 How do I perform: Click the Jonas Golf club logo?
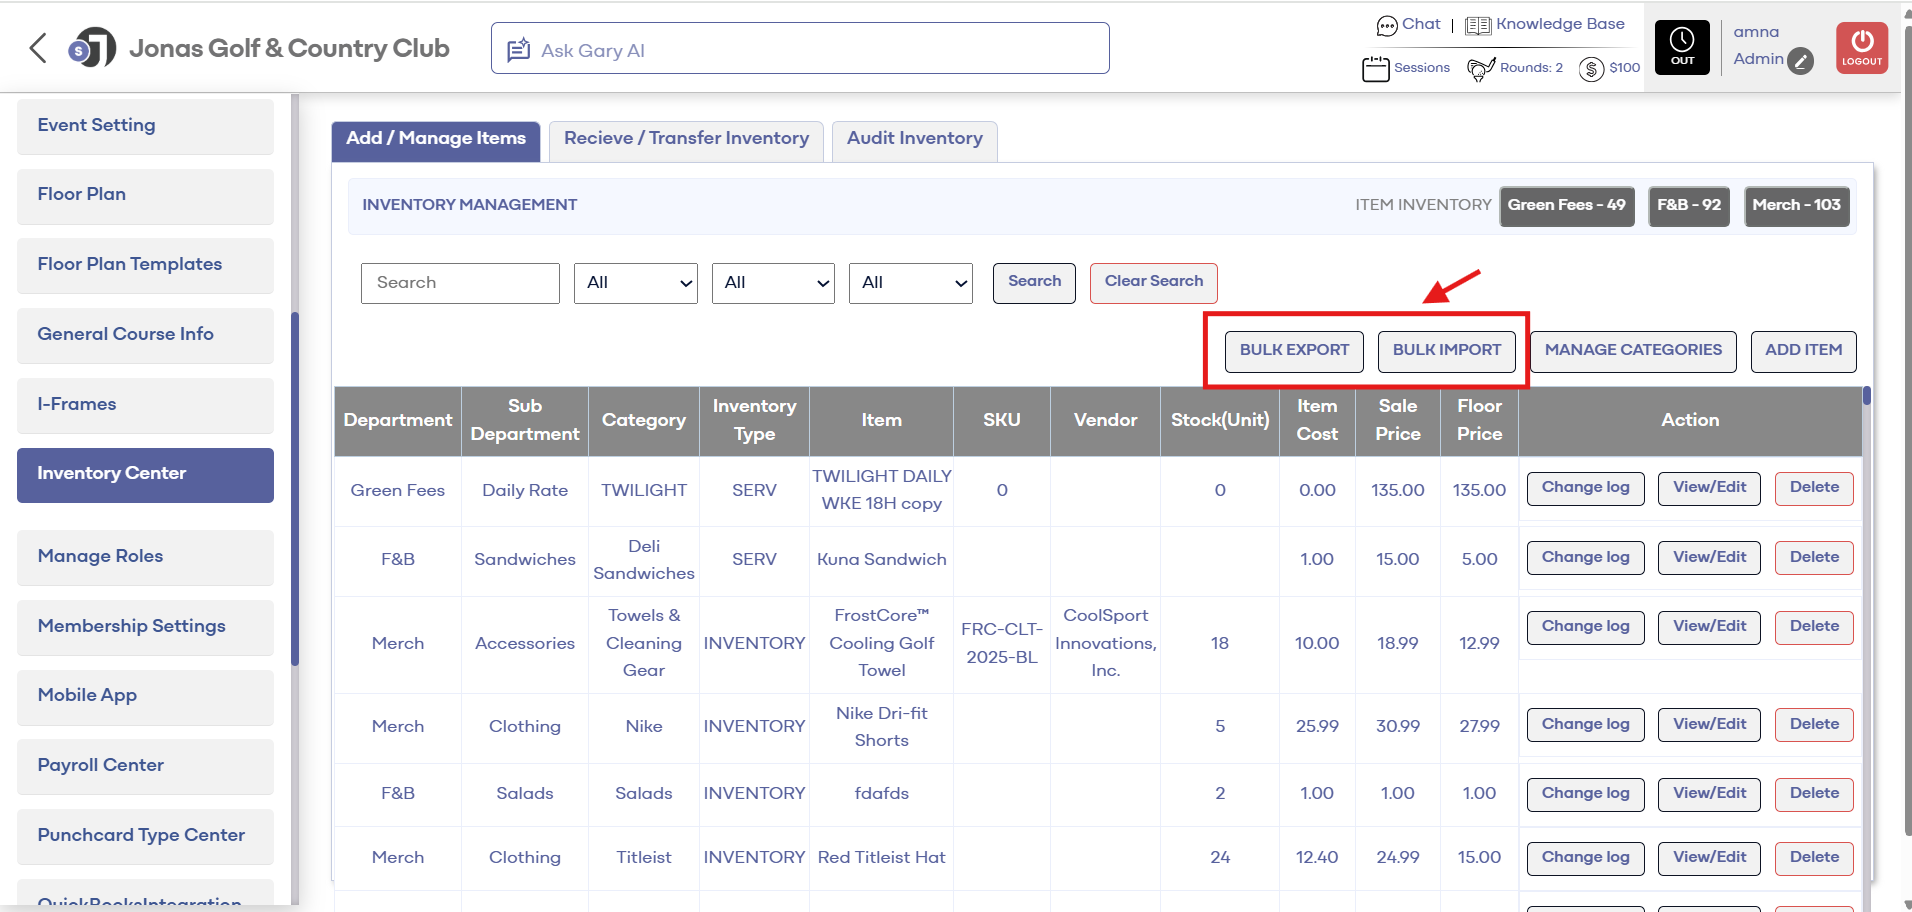(x=92, y=48)
